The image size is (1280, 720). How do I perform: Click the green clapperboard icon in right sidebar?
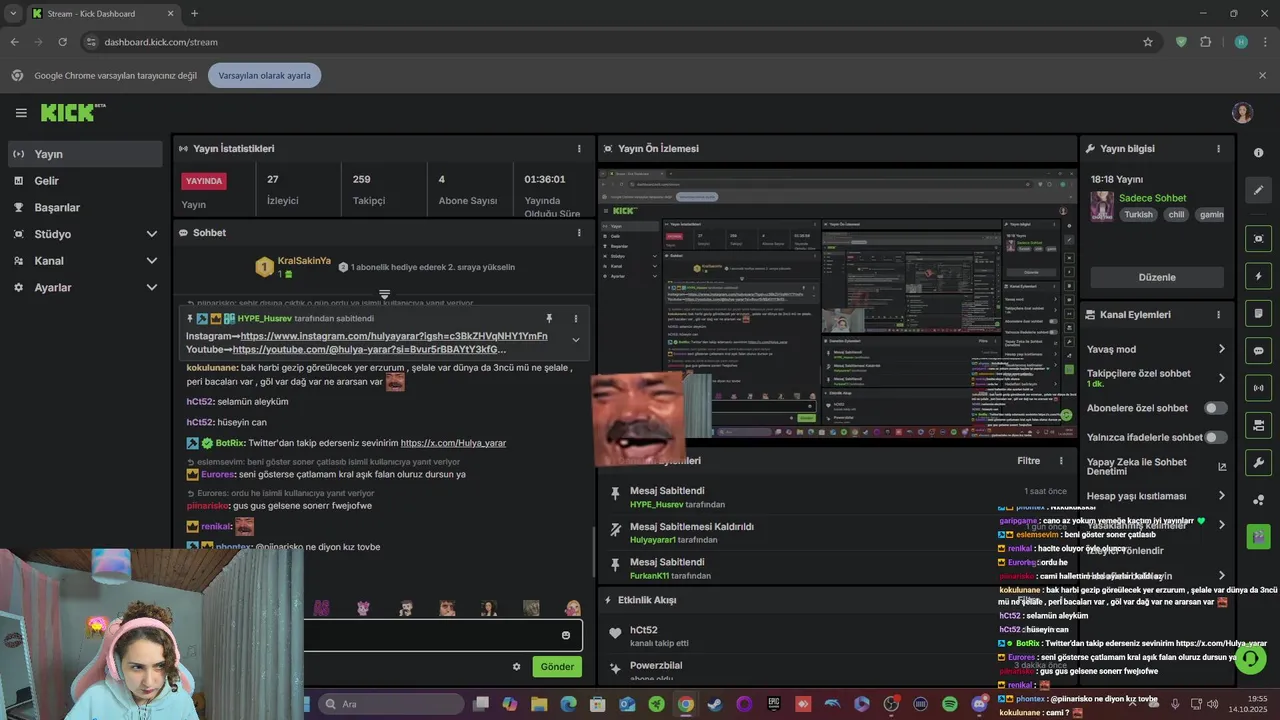1258,536
